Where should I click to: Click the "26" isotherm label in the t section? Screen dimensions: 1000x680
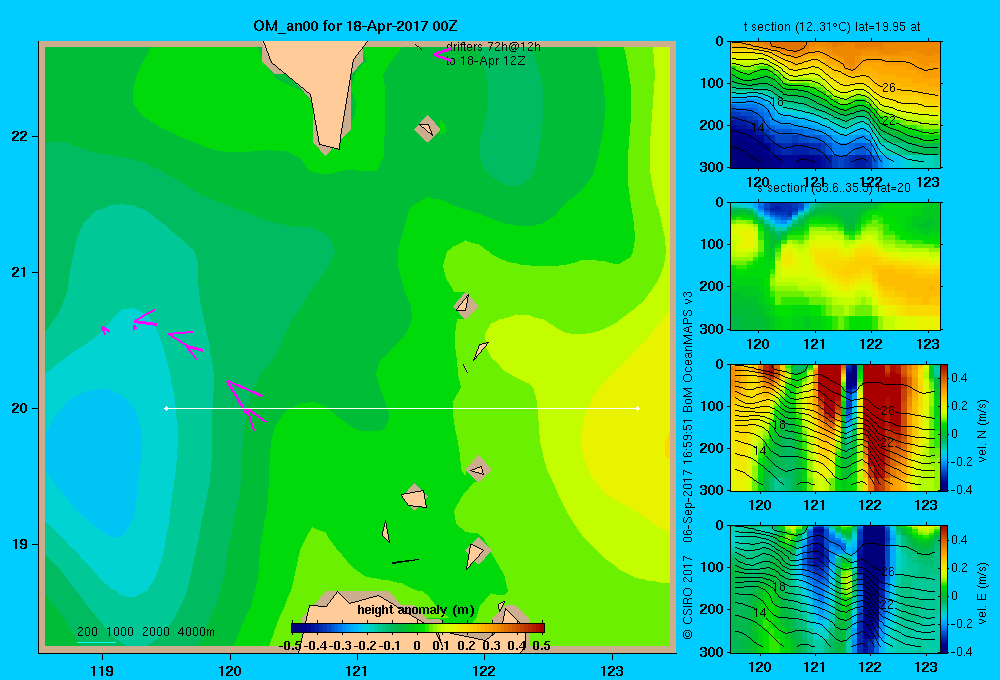point(889,87)
